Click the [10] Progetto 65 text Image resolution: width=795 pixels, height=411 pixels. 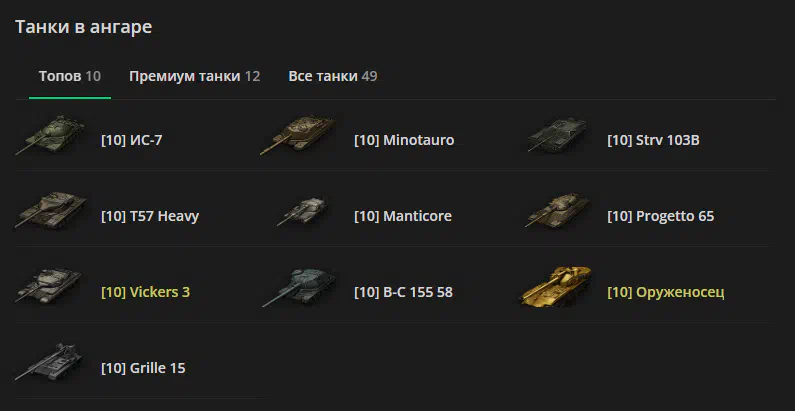pos(661,217)
